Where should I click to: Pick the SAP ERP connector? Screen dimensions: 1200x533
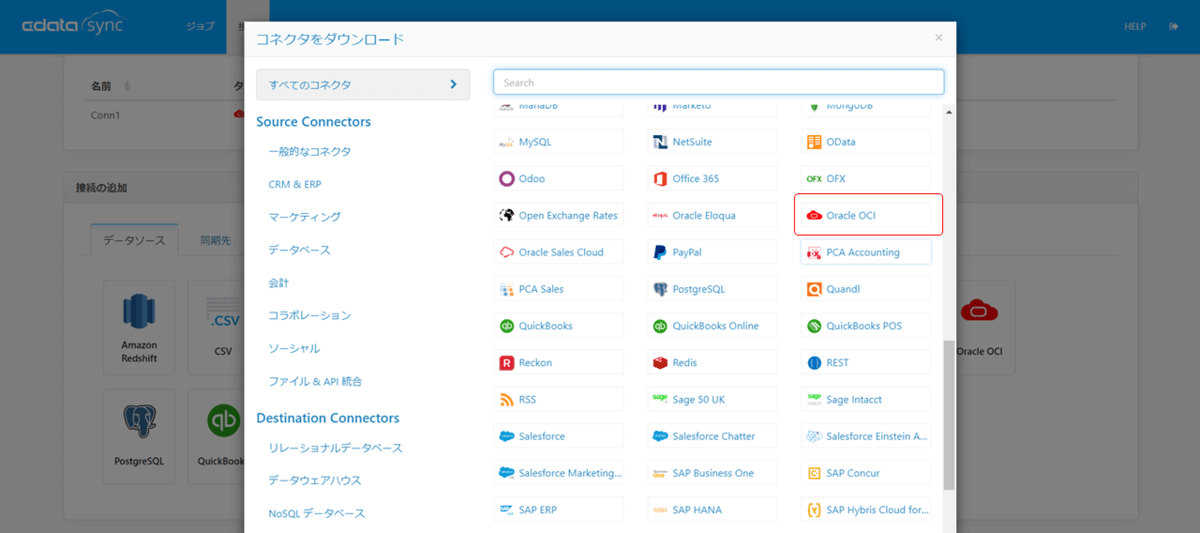point(558,509)
